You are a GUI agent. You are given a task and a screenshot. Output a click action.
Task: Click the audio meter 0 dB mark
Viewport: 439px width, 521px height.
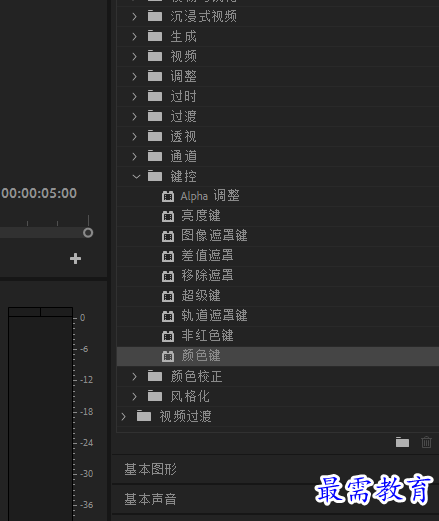click(x=83, y=318)
